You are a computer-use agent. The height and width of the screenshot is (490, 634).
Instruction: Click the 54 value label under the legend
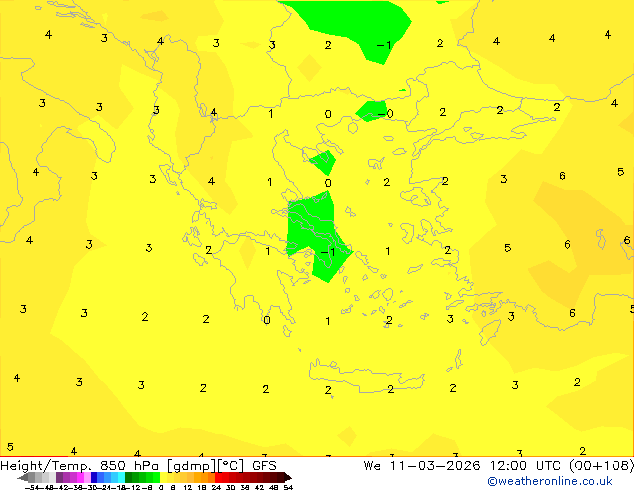click(288, 487)
